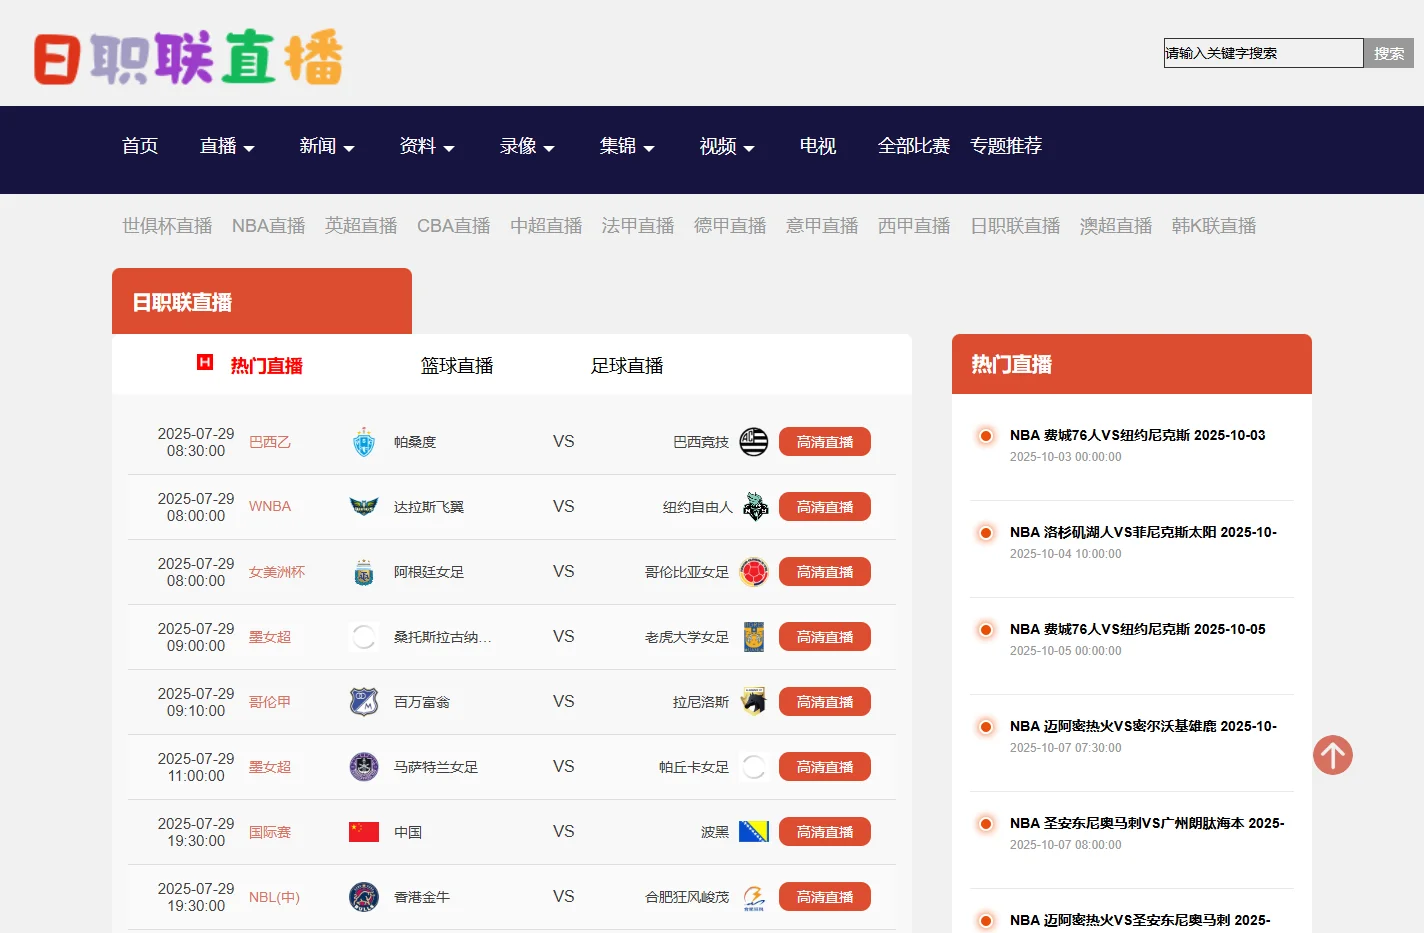The height and width of the screenshot is (933, 1424).
Task: Click the 日职联直播 site logo
Action: click(x=188, y=57)
